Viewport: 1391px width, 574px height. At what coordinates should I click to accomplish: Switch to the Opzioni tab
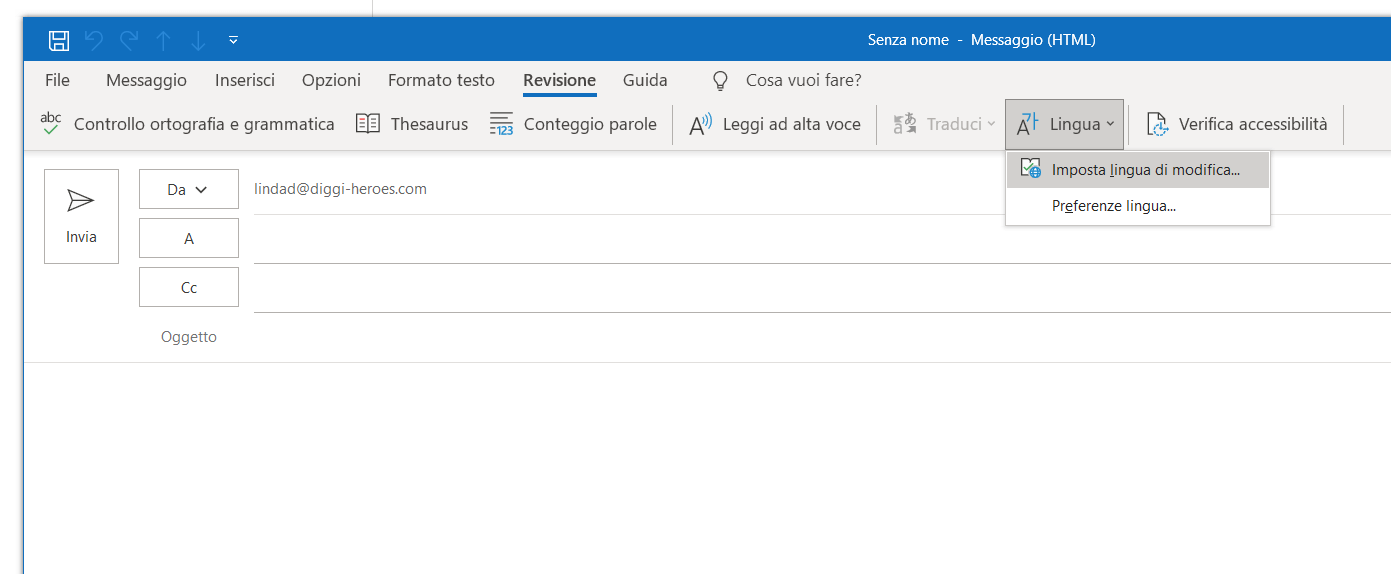[331, 80]
